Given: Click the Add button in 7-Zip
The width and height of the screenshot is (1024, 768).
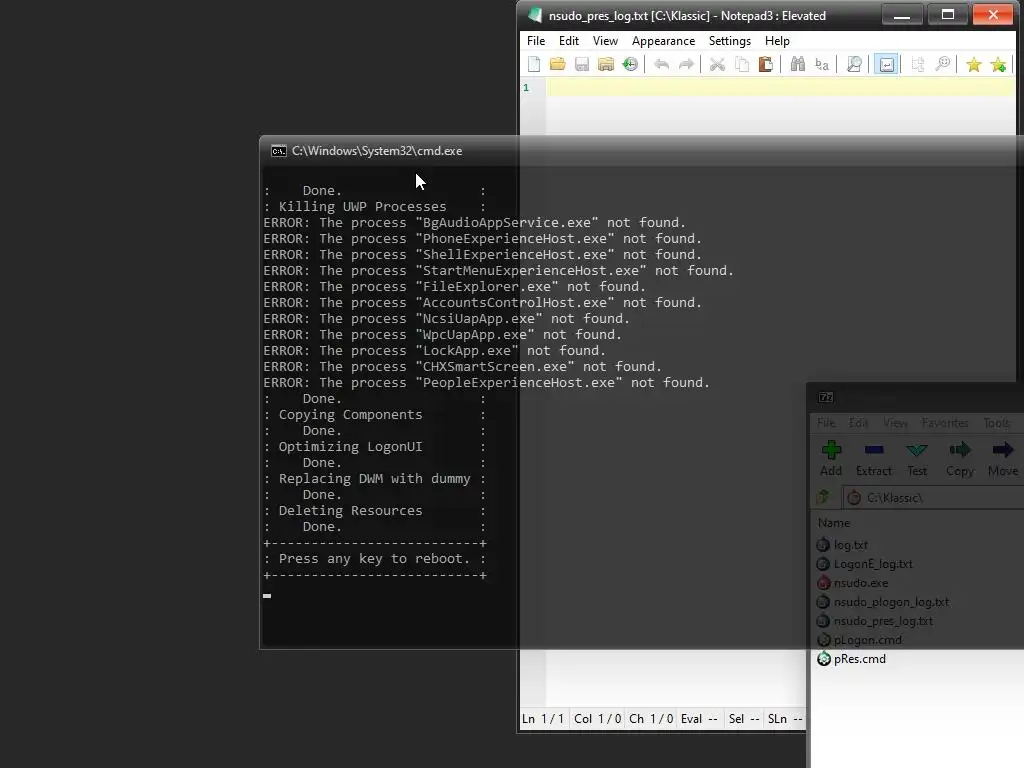Looking at the screenshot, I should coord(831,458).
